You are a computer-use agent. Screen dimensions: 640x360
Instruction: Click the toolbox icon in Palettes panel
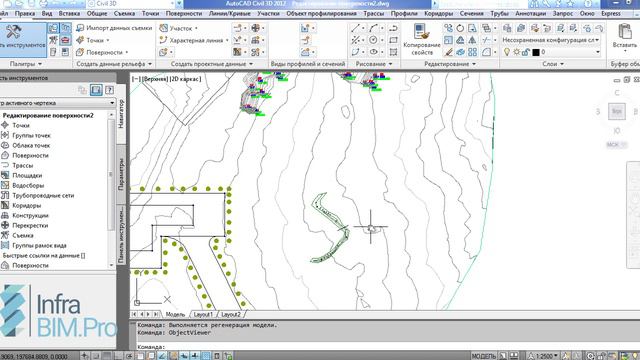[65, 40]
